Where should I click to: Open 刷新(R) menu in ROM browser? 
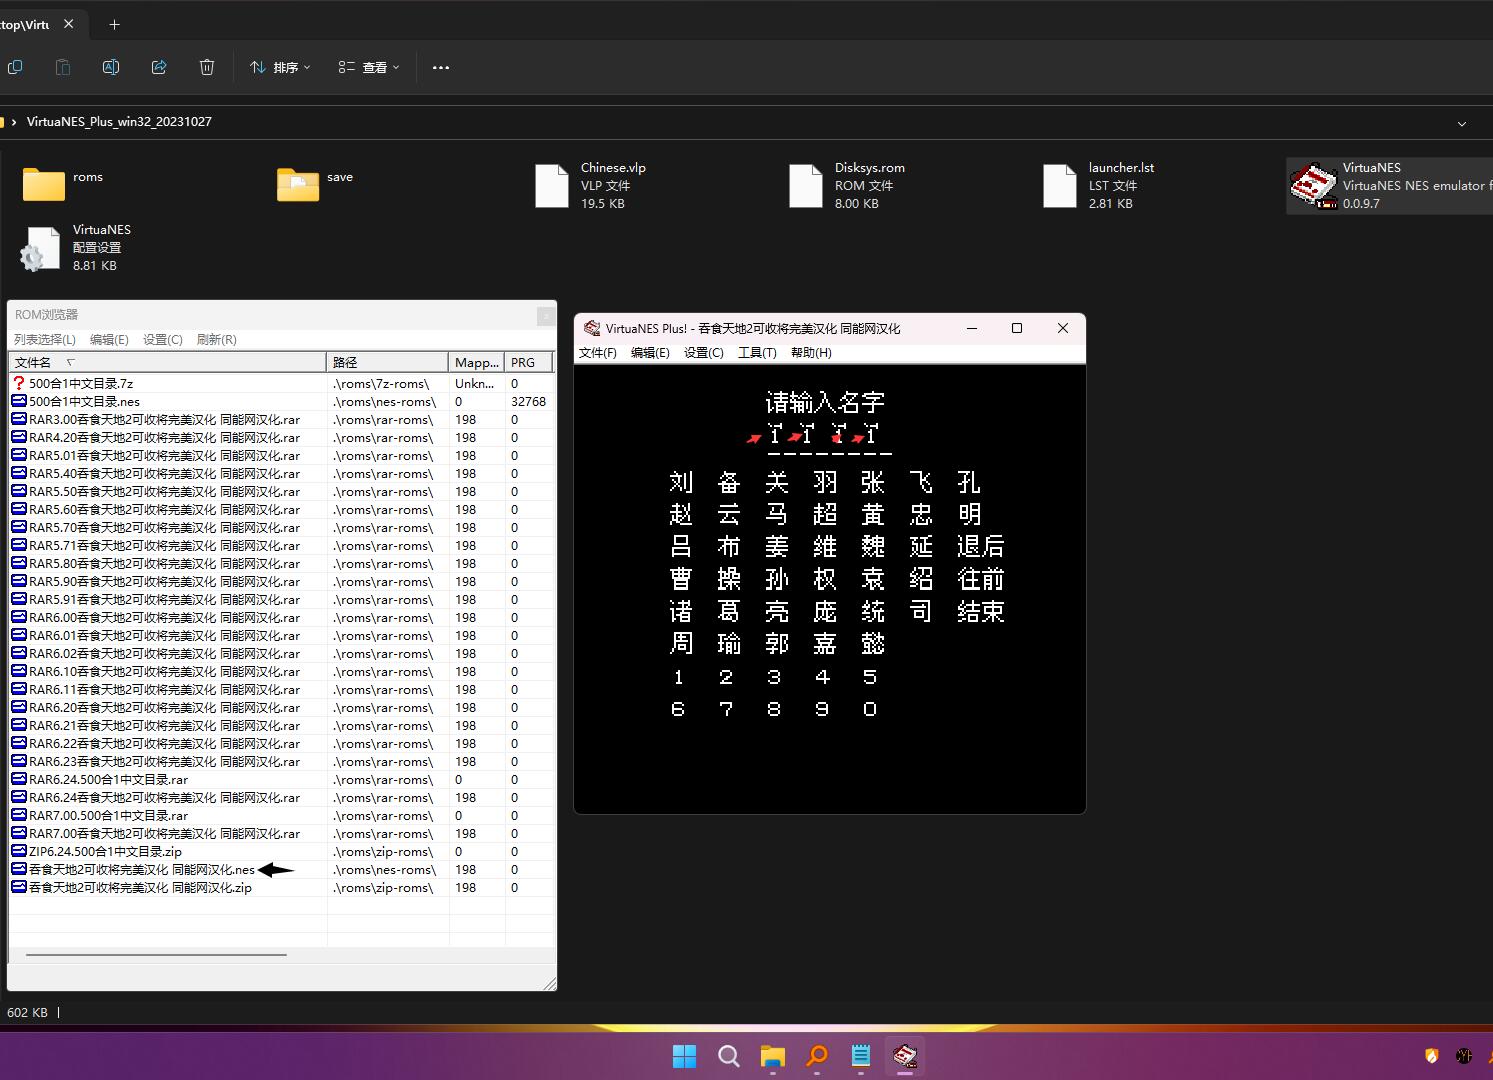[x=217, y=340]
